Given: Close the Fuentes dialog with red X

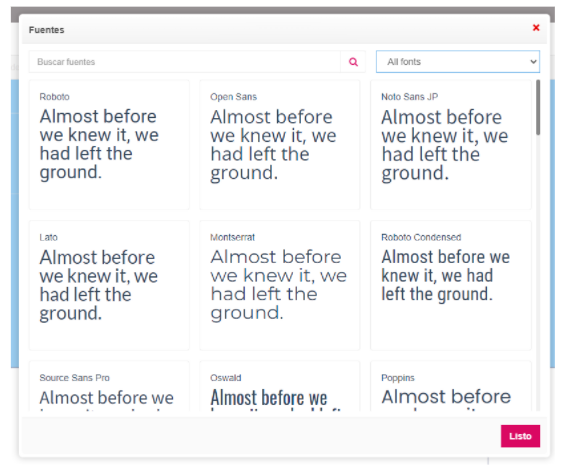Looking at the screenshot, I should 536,28.
